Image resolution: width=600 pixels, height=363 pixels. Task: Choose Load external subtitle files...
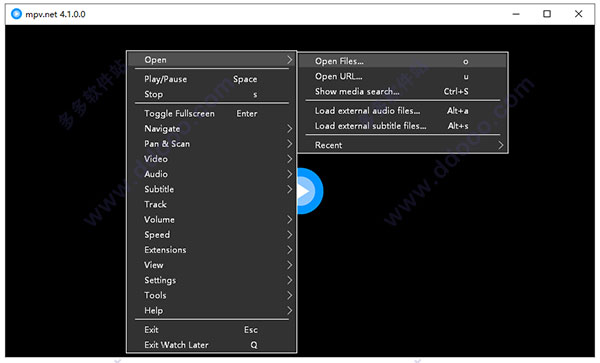click(x=403, y=126)
